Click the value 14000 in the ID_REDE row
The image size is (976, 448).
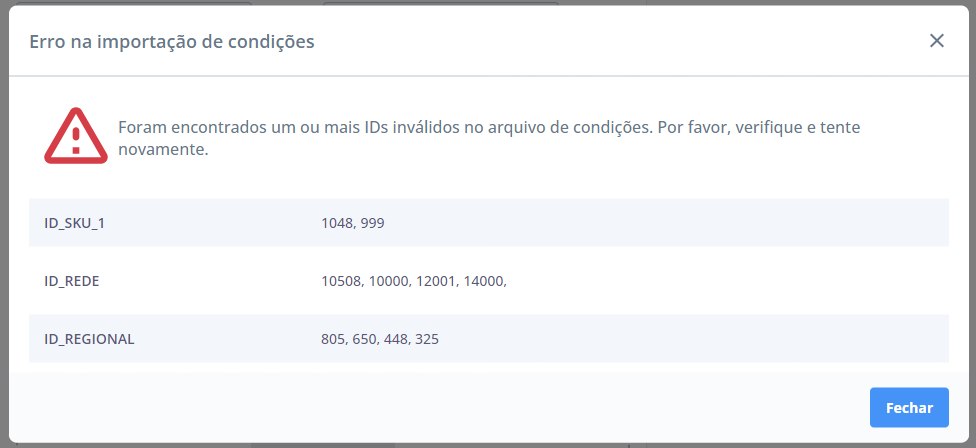click(x=484, y=281)
